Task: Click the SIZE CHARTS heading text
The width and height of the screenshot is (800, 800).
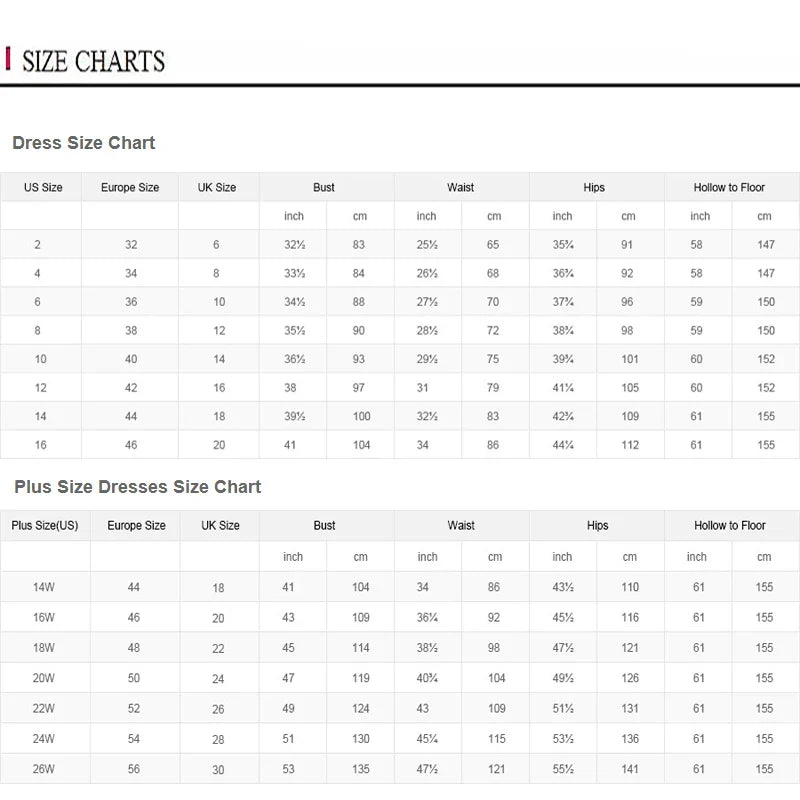Action: coord(93,61)
